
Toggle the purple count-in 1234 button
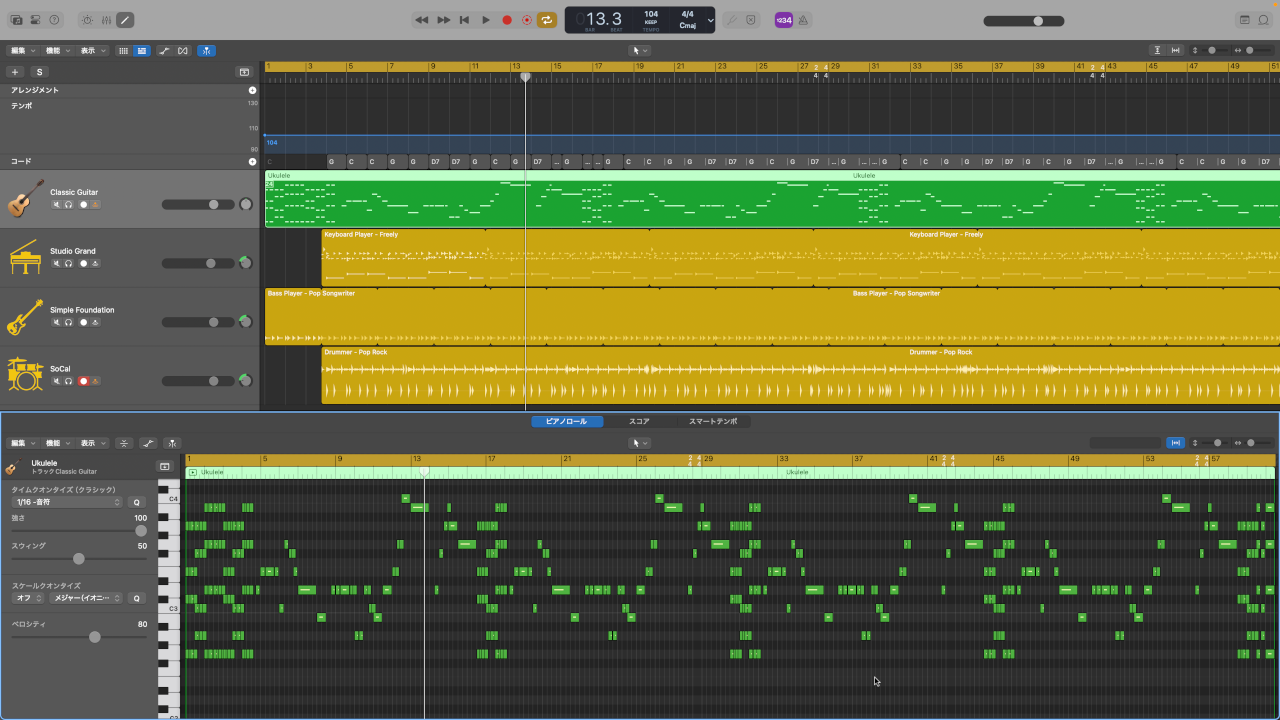point(784,20)
